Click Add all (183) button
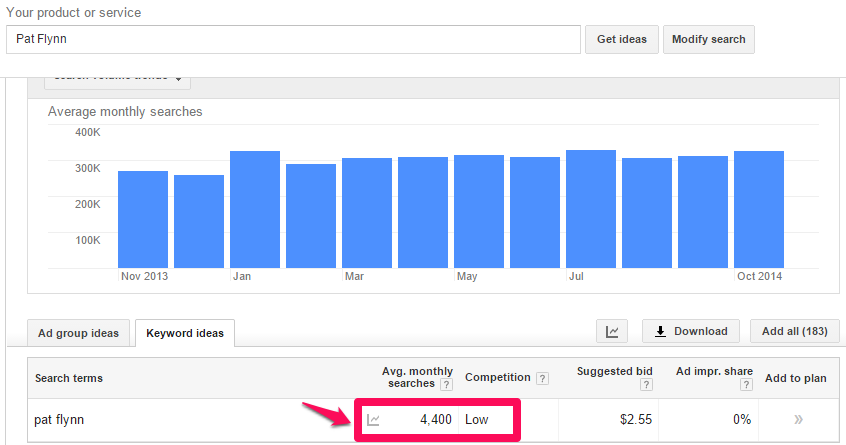The width and height of the screenshot is (846, 445). (x=795, y=331)
